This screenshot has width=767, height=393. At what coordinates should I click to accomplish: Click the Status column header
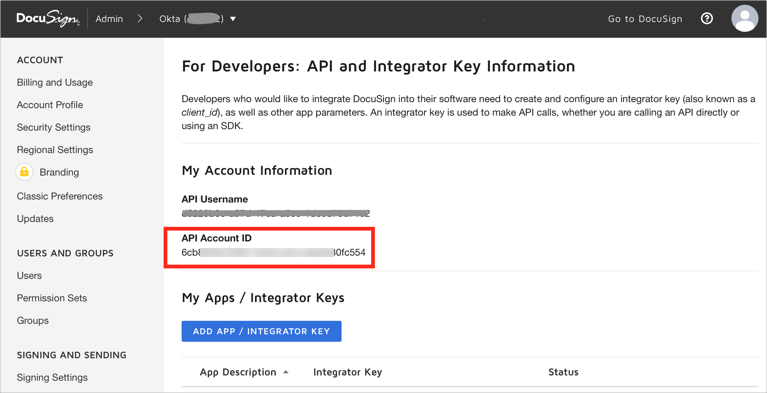click(563, 372)
